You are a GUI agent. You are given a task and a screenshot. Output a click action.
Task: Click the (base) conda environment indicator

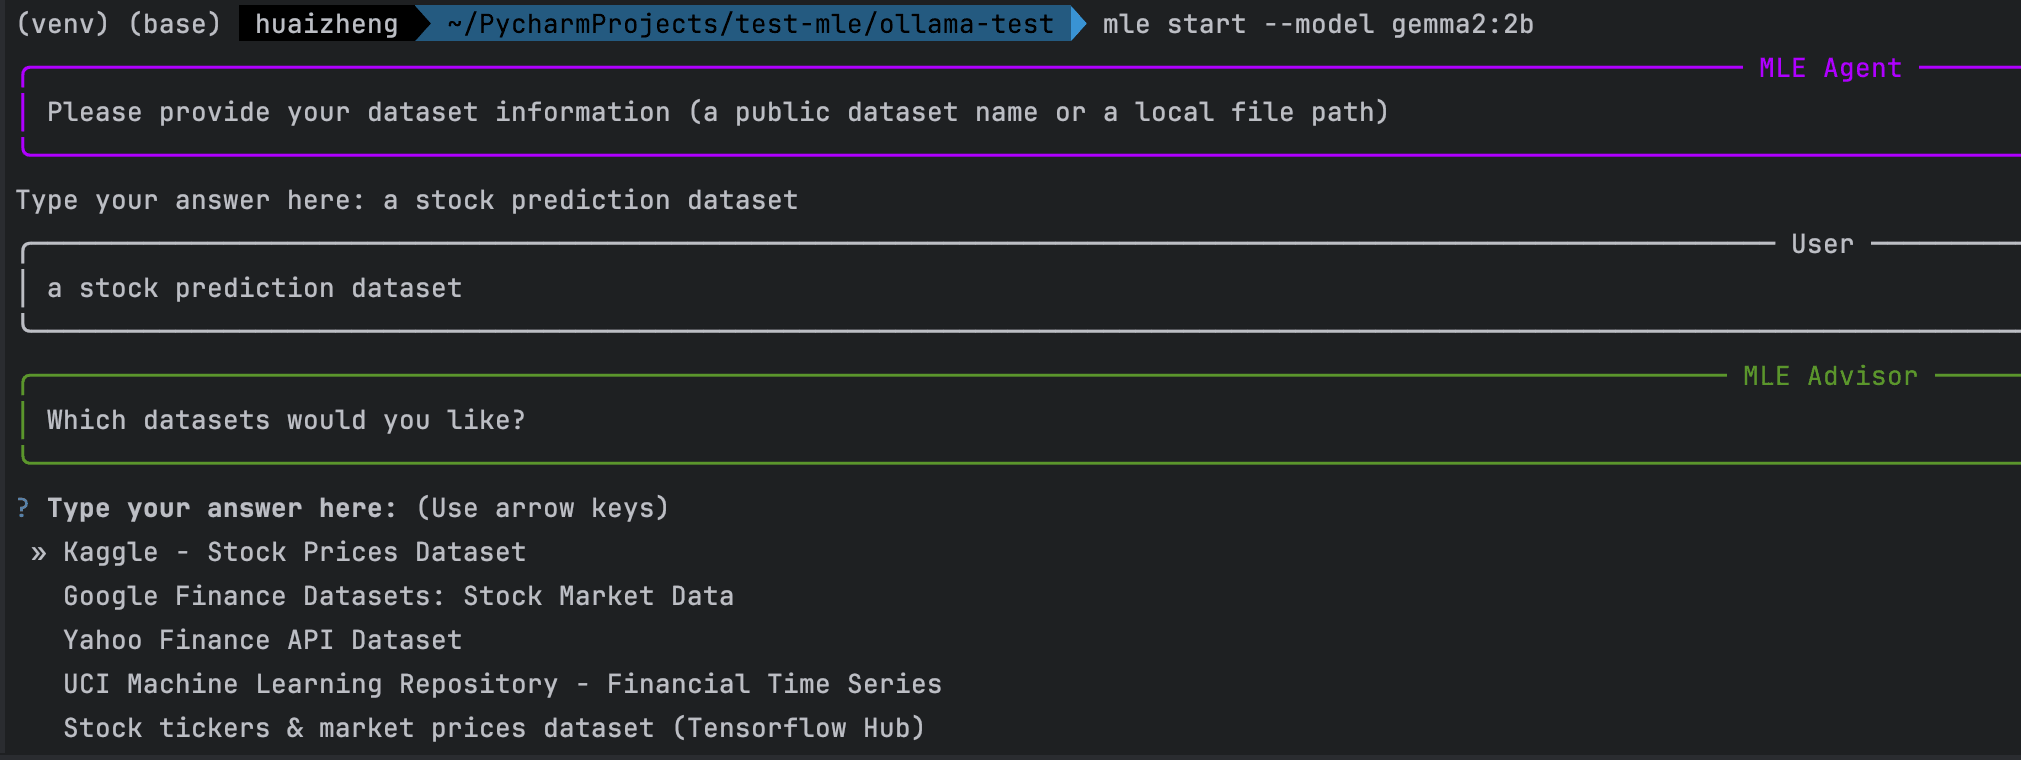click(174, 24)
